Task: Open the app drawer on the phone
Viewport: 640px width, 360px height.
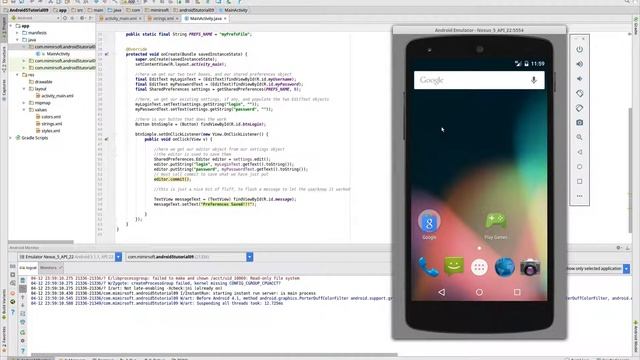Action: click(x=479, y=267)
